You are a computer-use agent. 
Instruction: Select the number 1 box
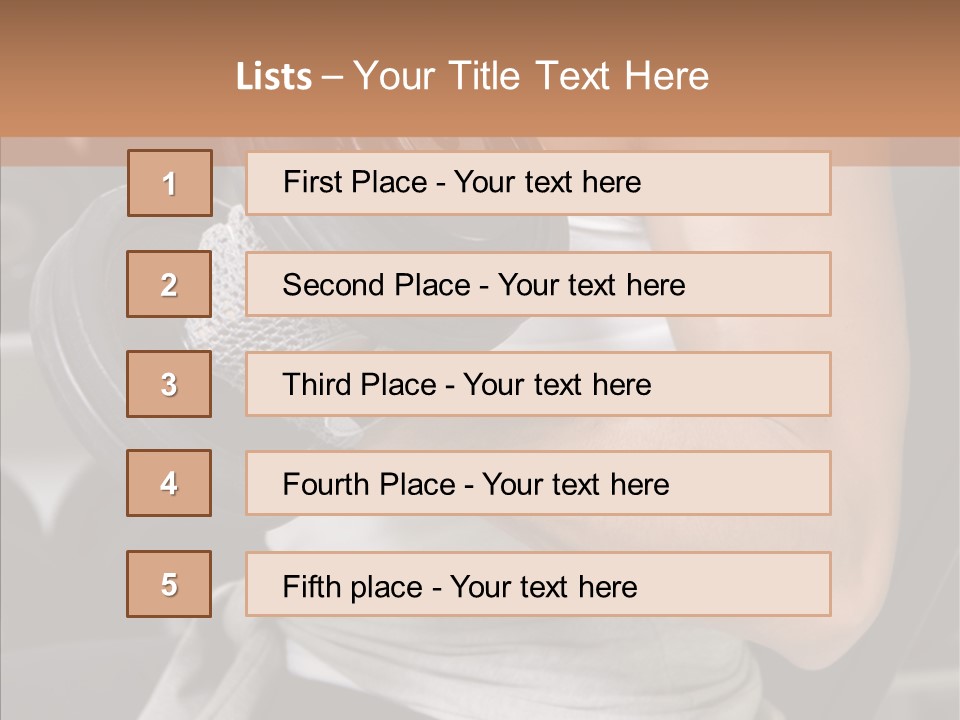click(x=170, y=183)
